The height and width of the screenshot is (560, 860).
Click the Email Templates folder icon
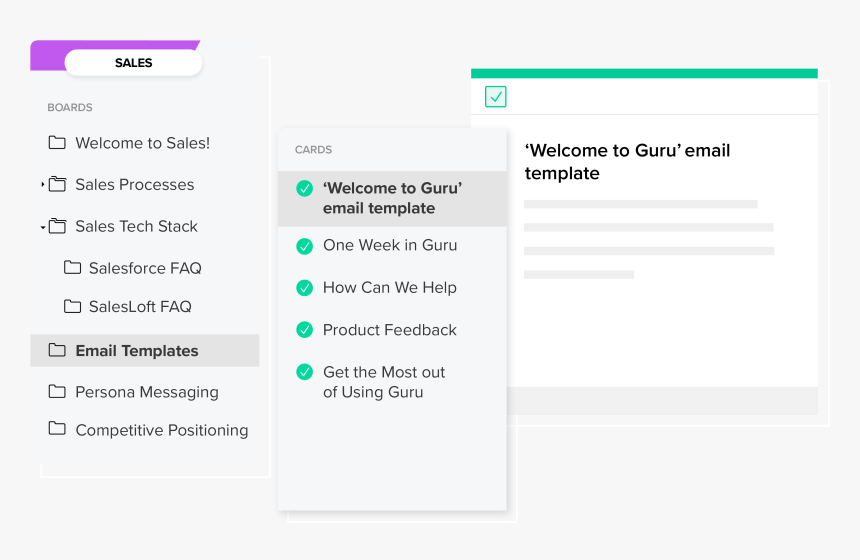pyautogui.click(x=57, y=350)
